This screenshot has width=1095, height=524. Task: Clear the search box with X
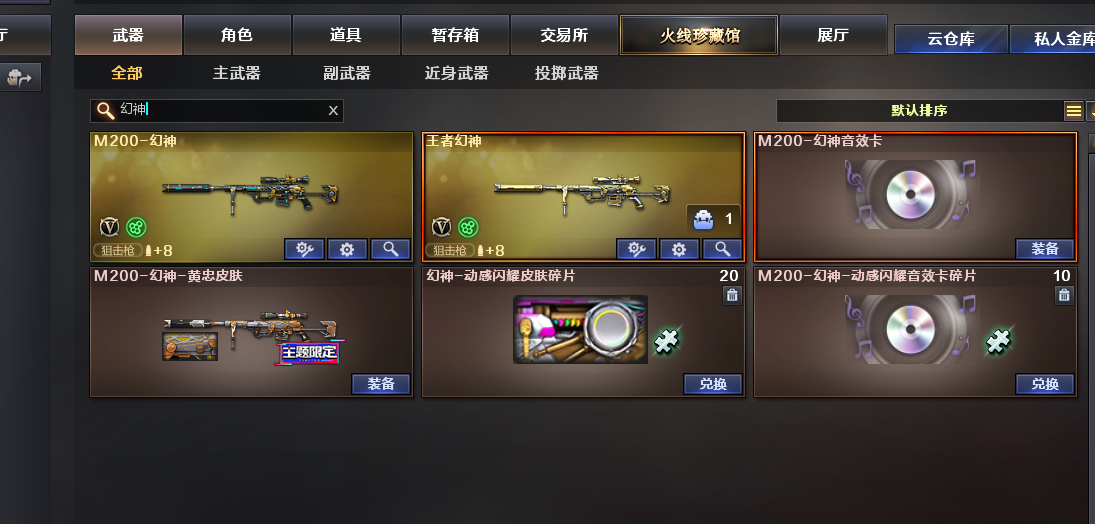333,110
